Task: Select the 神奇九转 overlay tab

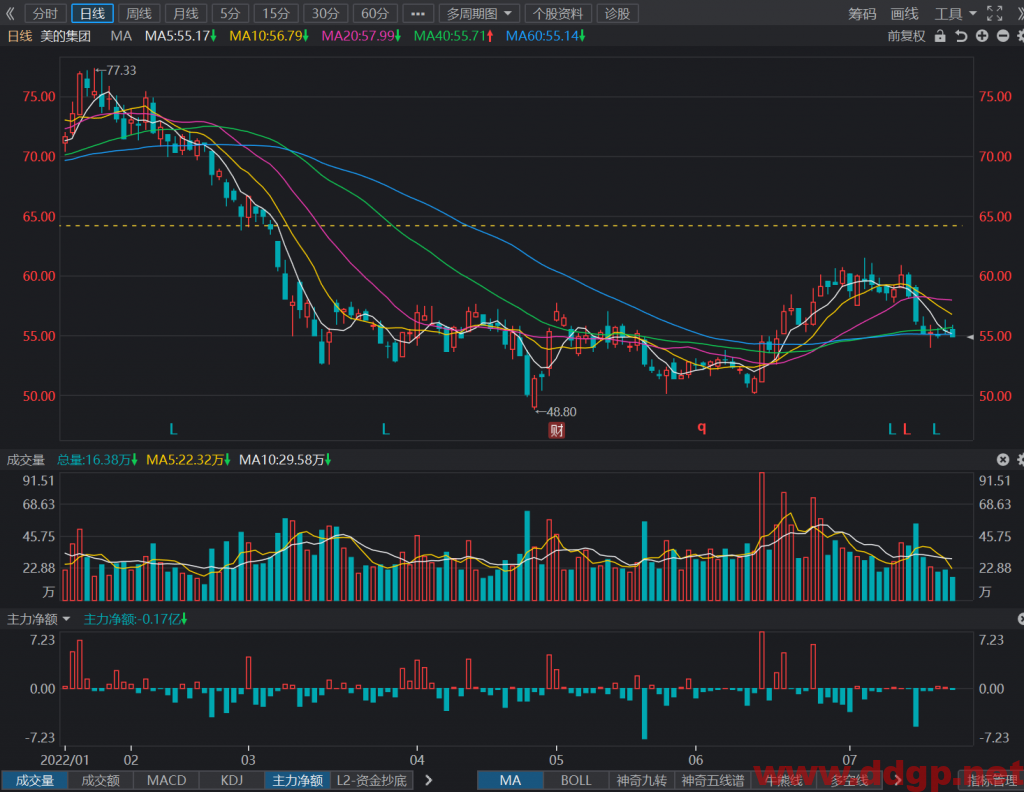Action: click(642, 780)
